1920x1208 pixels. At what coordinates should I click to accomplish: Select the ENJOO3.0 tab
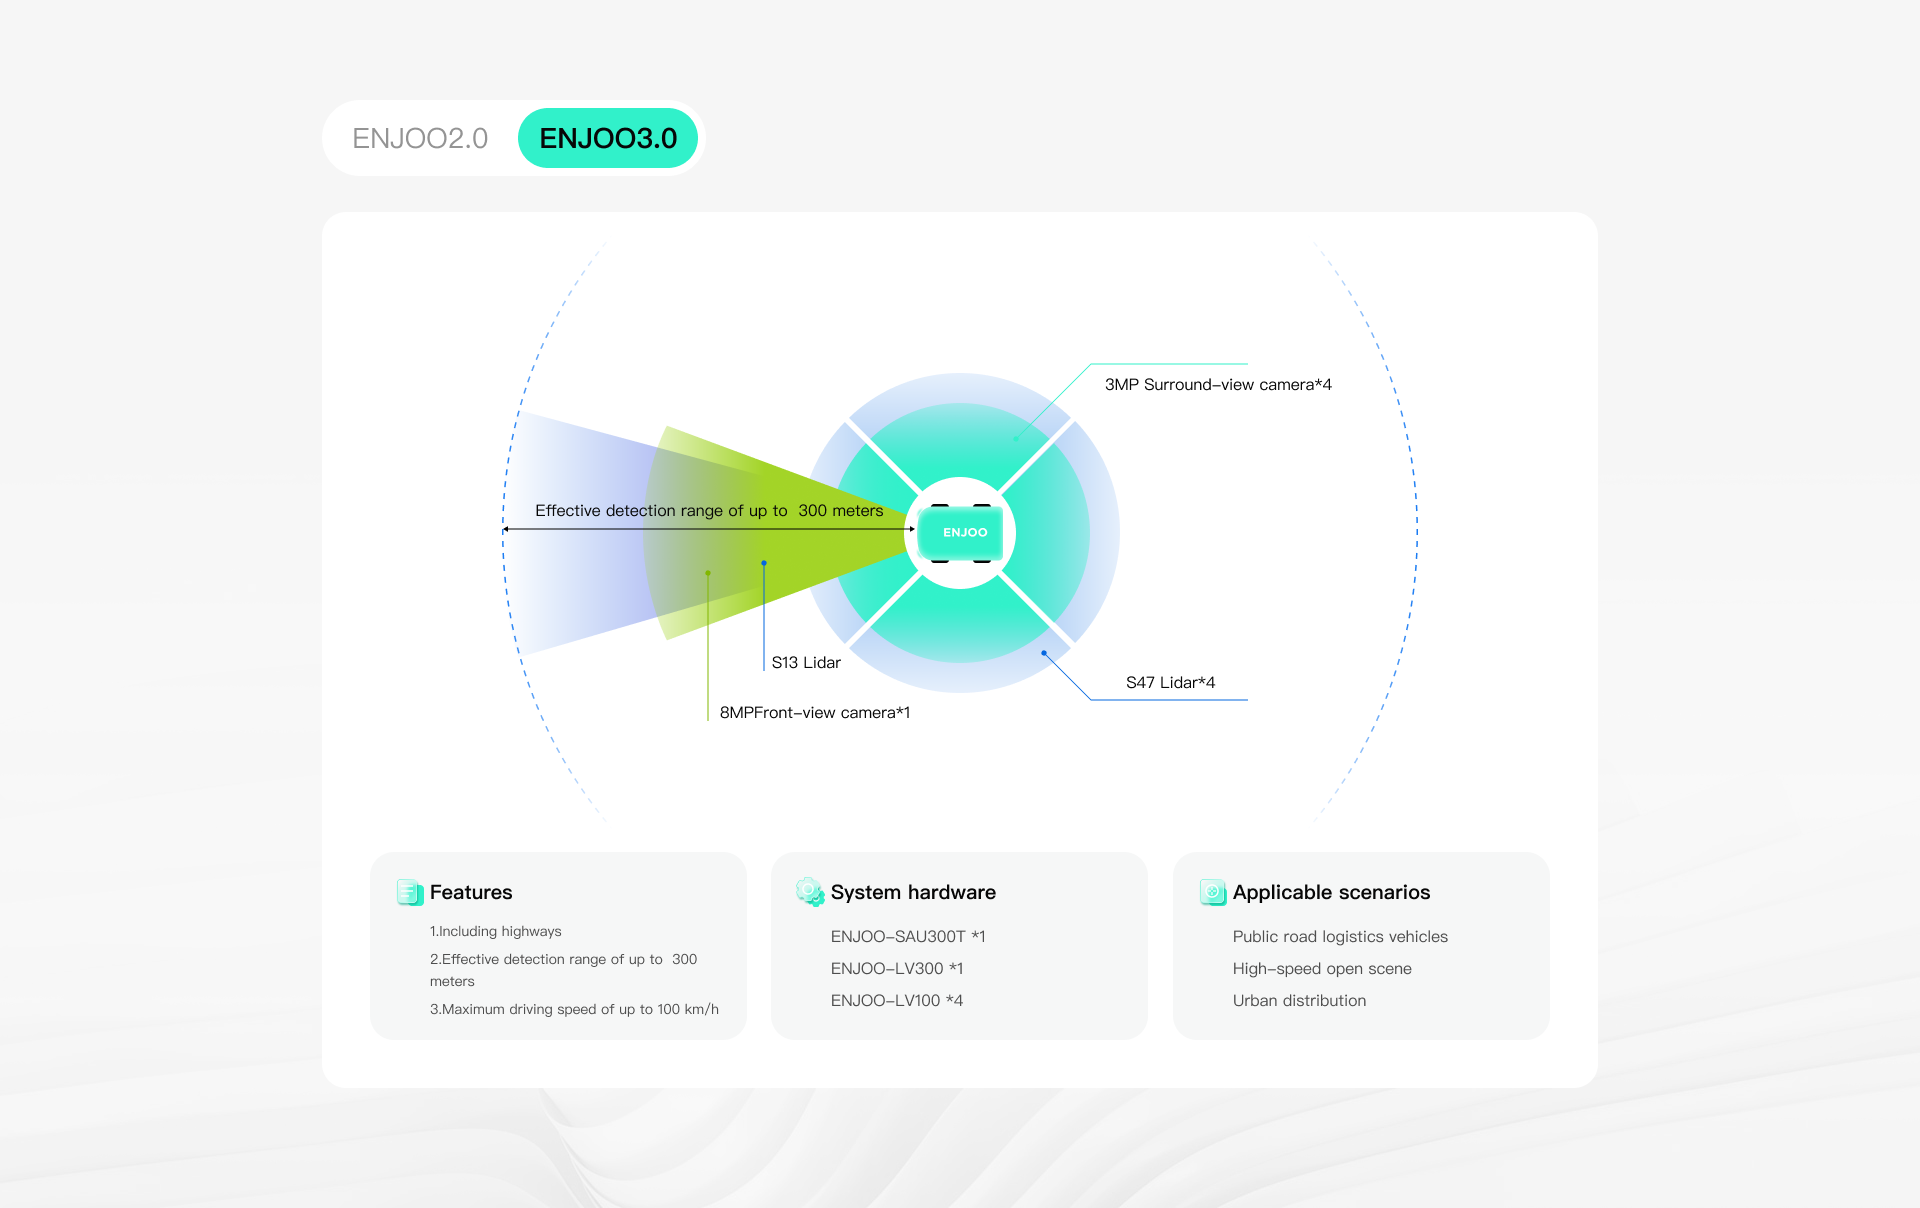[x=608, y=138]
